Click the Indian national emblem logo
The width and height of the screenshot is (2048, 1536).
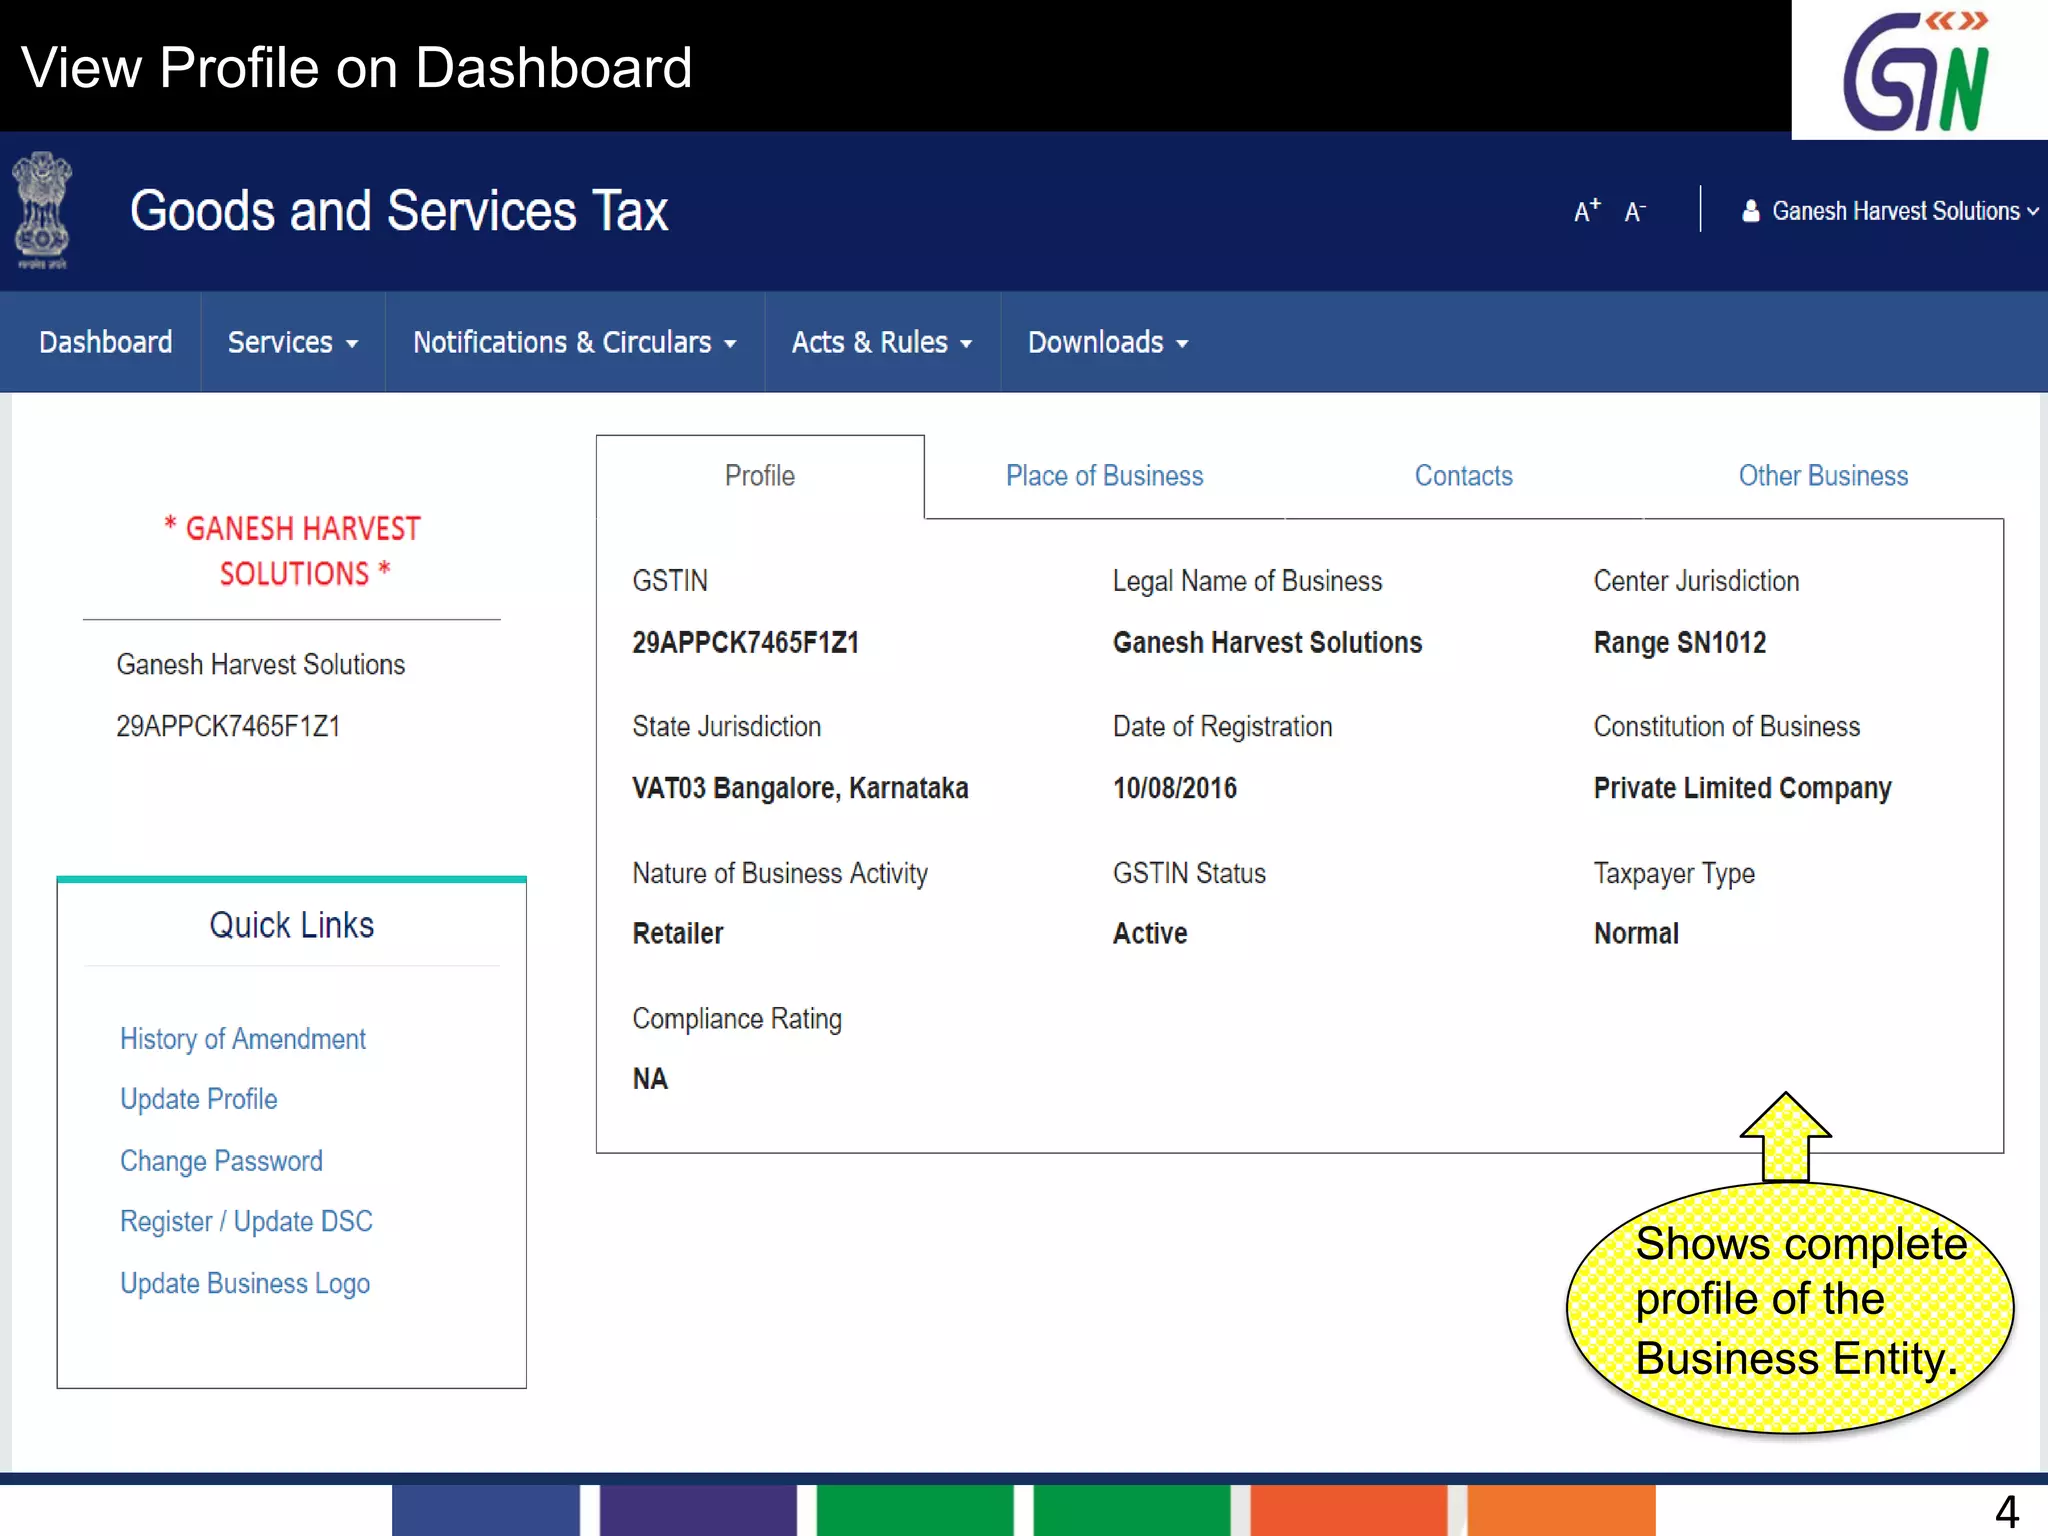coord(42,210)
